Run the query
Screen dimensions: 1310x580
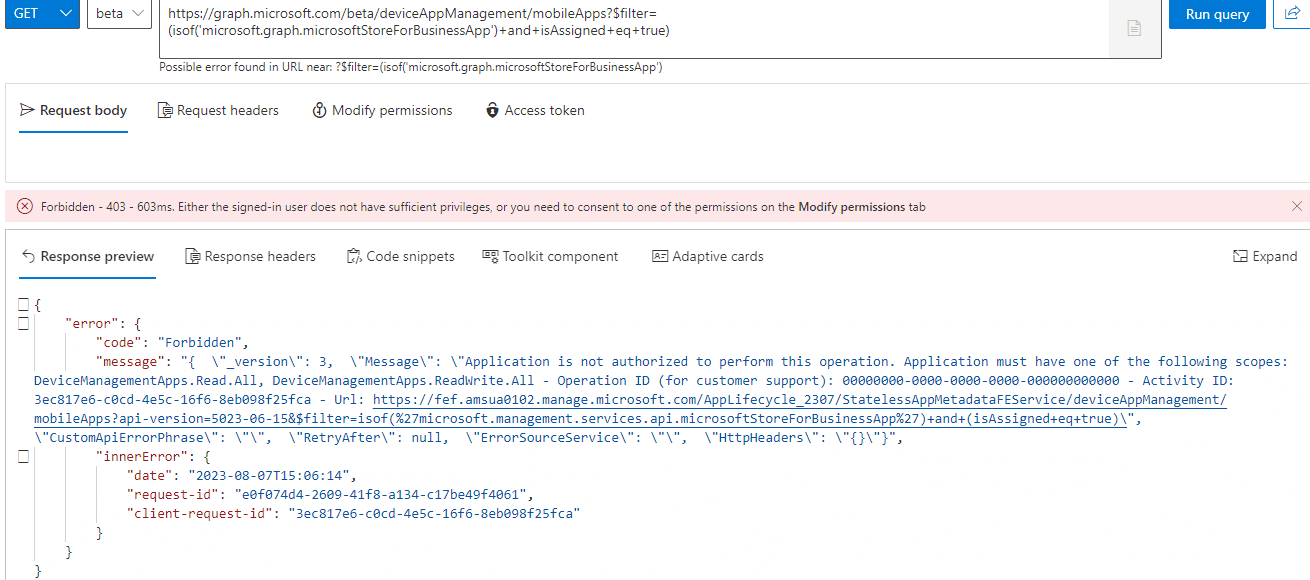1217,14
